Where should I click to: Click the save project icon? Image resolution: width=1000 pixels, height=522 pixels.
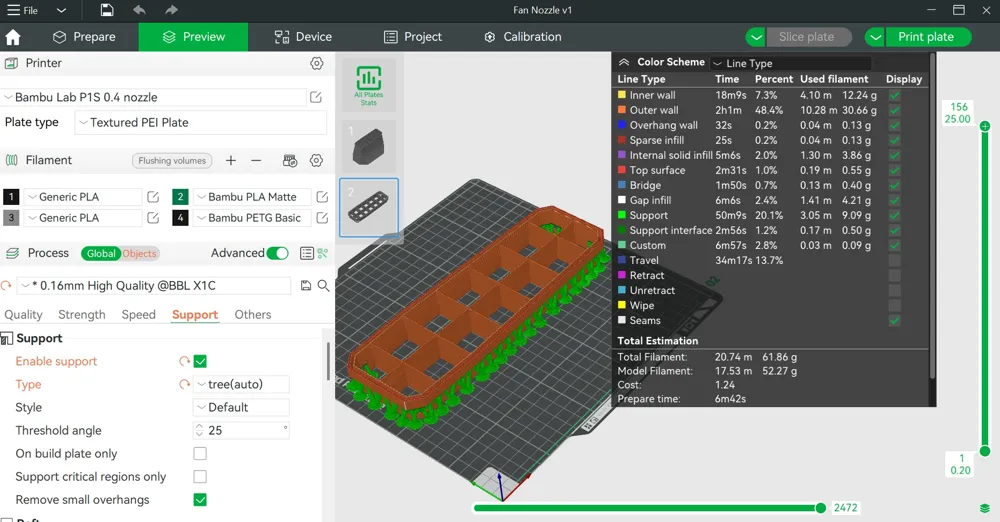[x=107, y=10]
